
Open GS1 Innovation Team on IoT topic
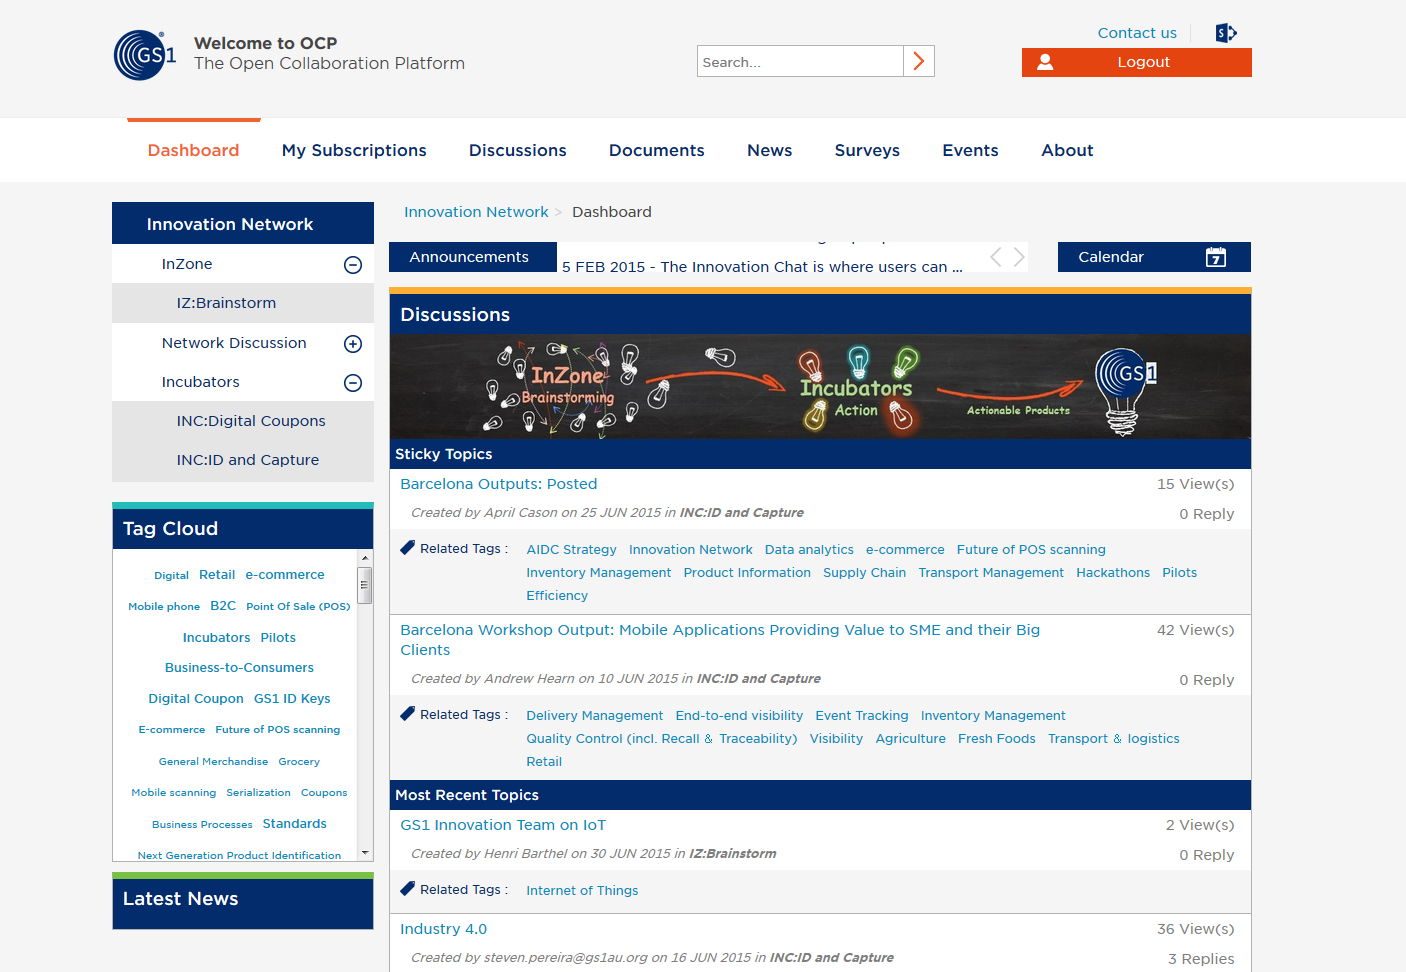coord(503,825)
